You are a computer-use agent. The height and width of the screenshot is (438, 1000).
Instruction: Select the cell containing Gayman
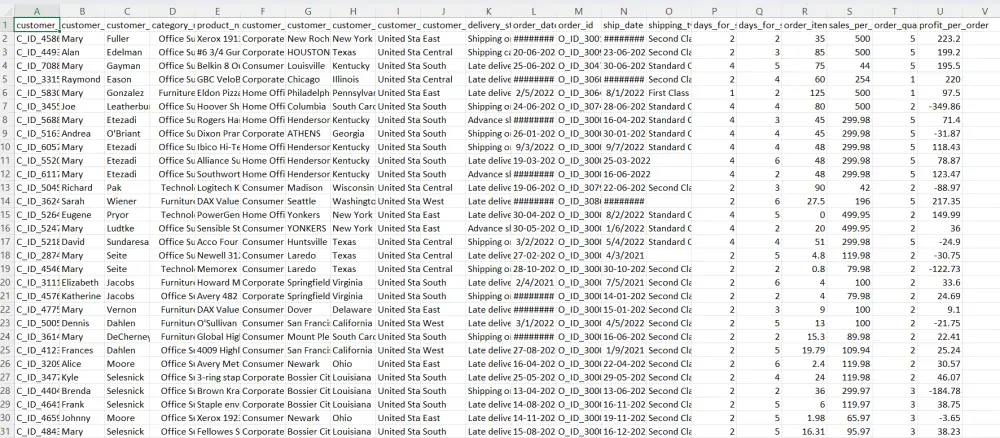[128, 66]
